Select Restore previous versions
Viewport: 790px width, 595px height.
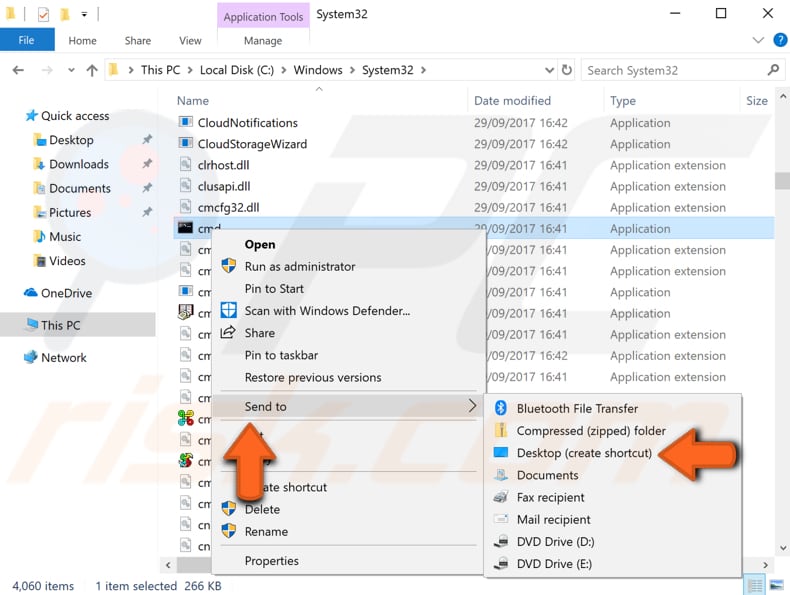coord(313,377)
